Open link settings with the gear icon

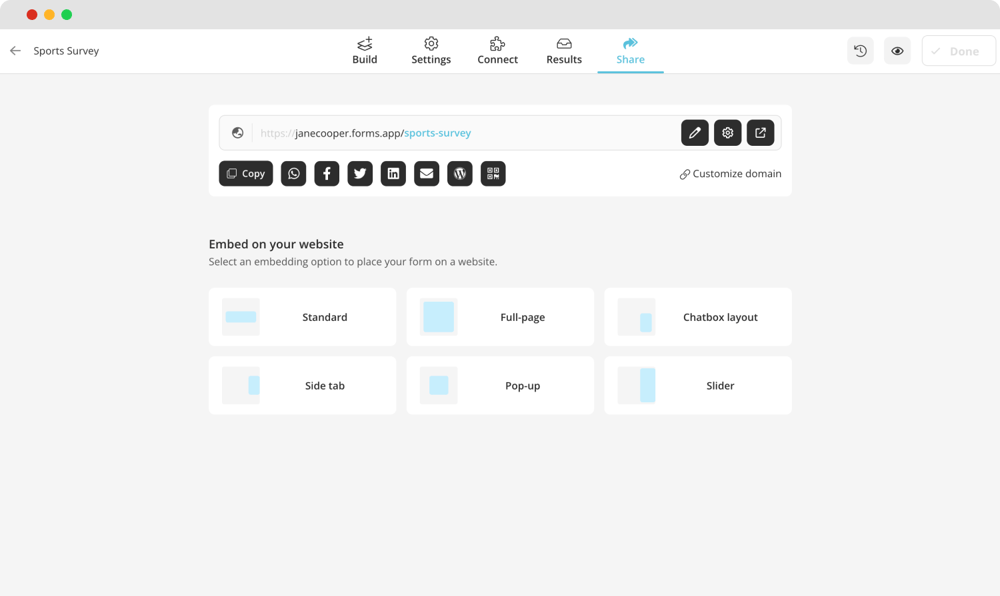tap(727, 132)
